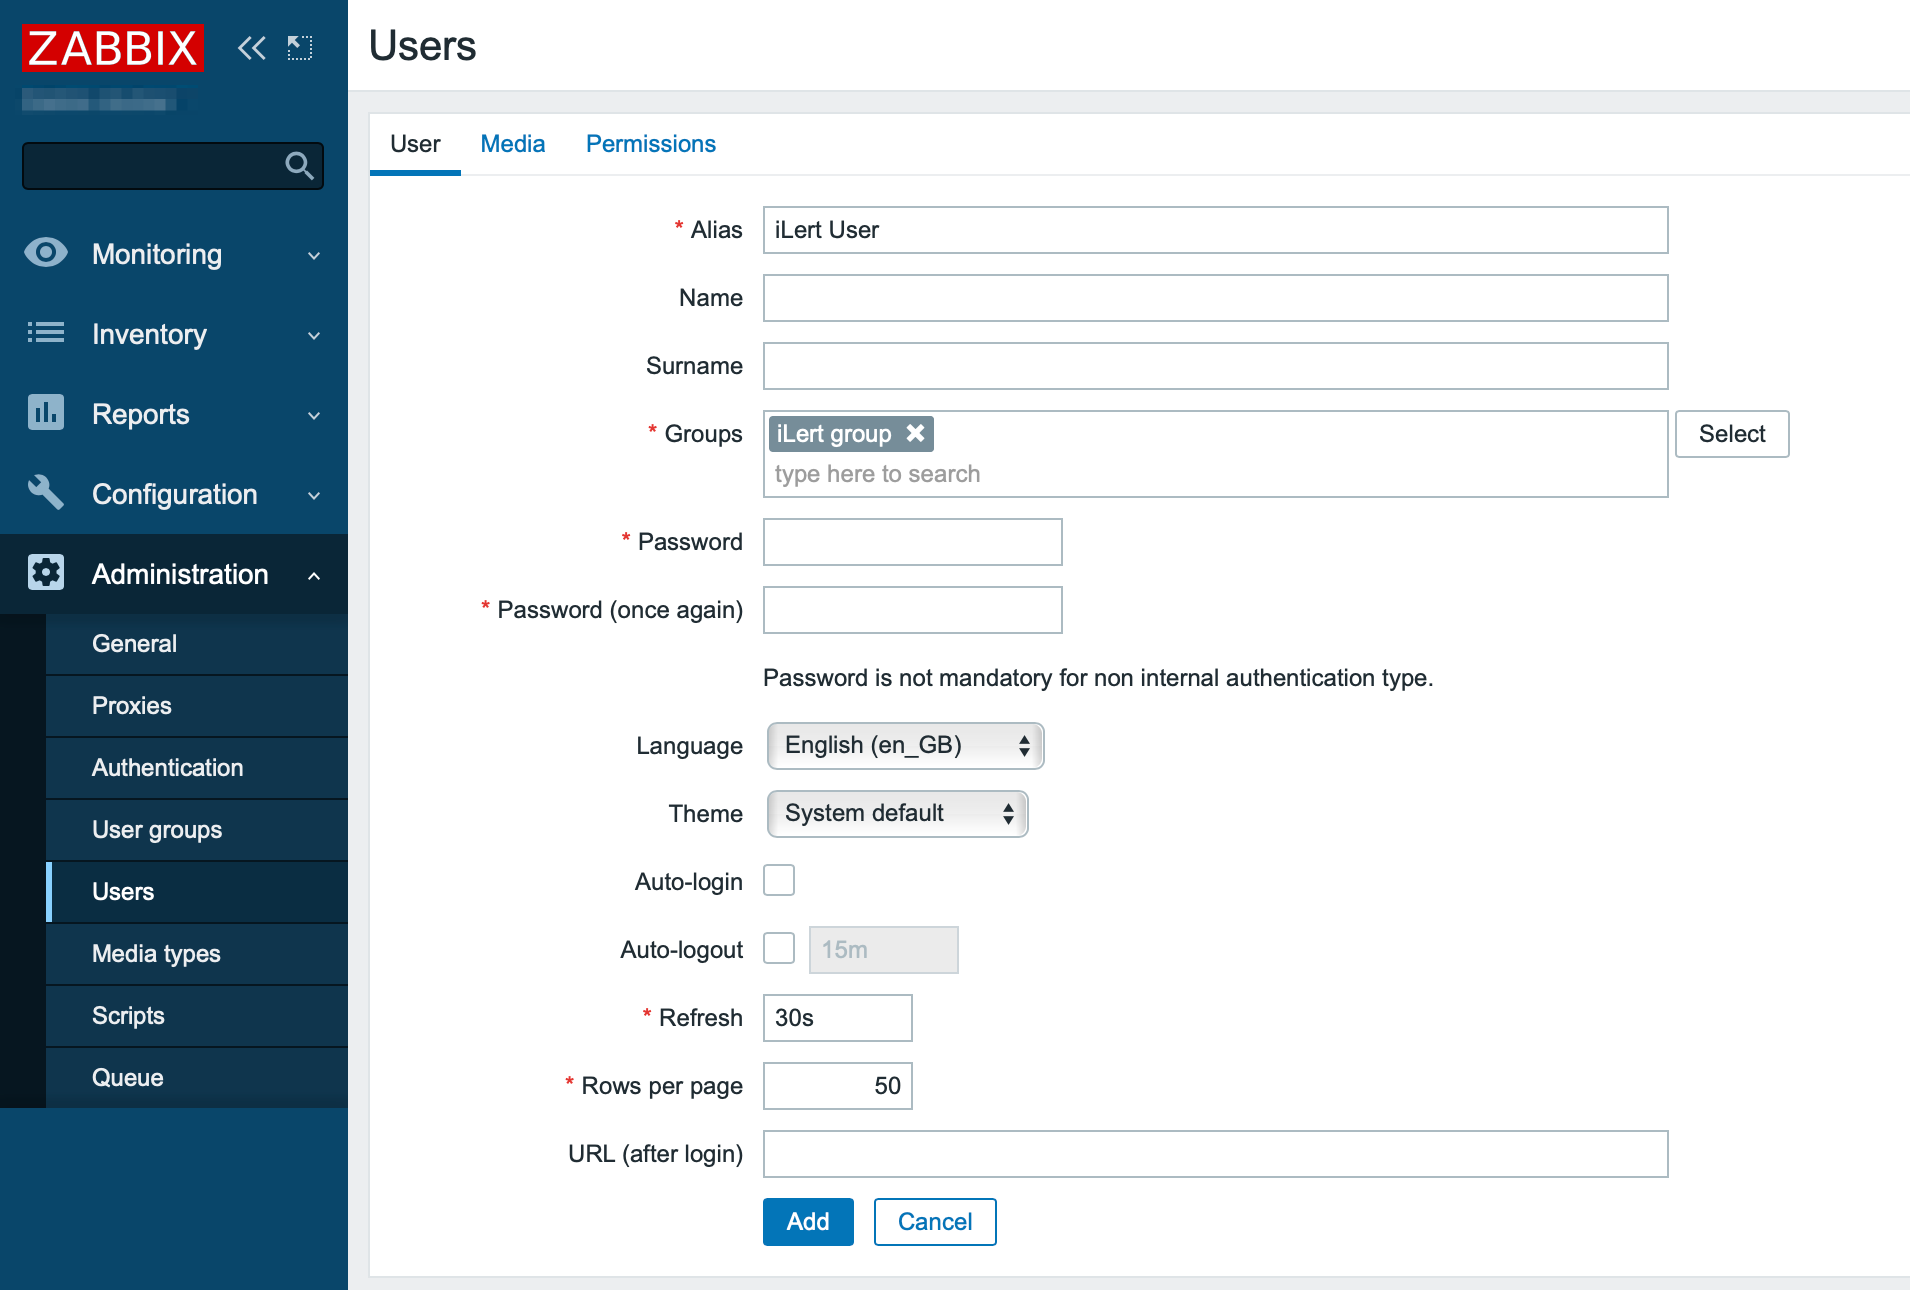Enable the Auto-logout checkbox
This screenshot has width=1910, height=1290.
779,949
